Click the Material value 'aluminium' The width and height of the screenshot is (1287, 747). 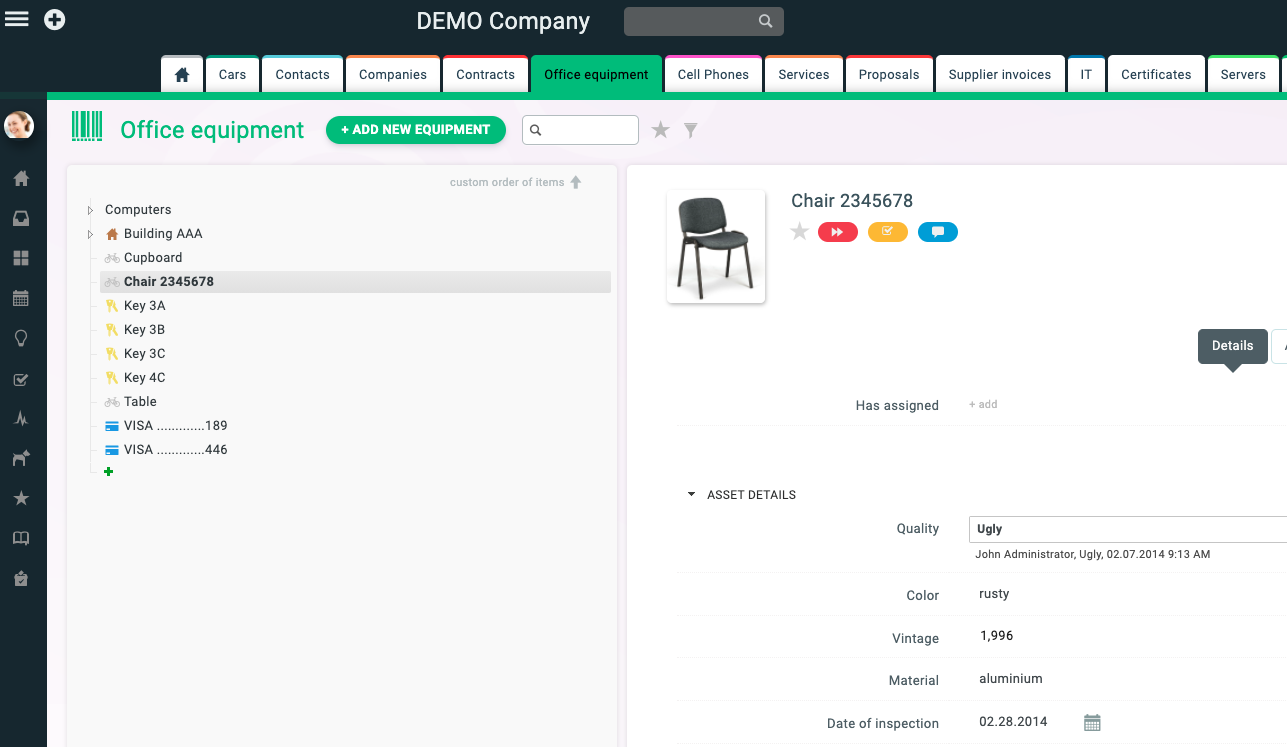coord(1011,679)
